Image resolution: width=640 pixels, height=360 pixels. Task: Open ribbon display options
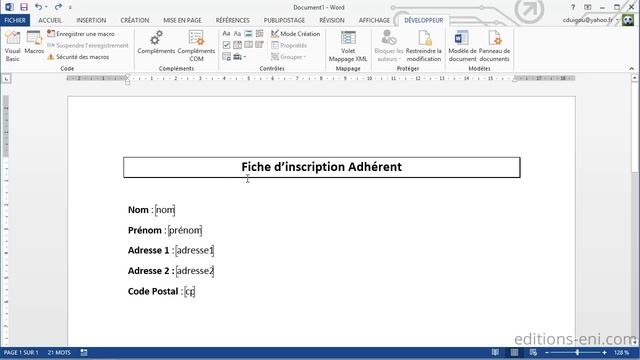[588, 7]
